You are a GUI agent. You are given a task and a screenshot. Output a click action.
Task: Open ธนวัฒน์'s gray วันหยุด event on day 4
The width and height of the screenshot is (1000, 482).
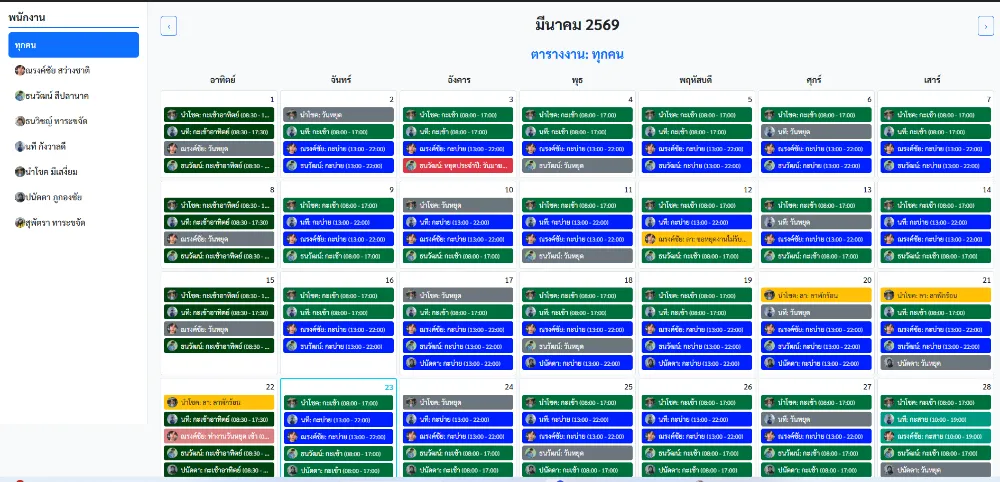(x=577, y=166)
